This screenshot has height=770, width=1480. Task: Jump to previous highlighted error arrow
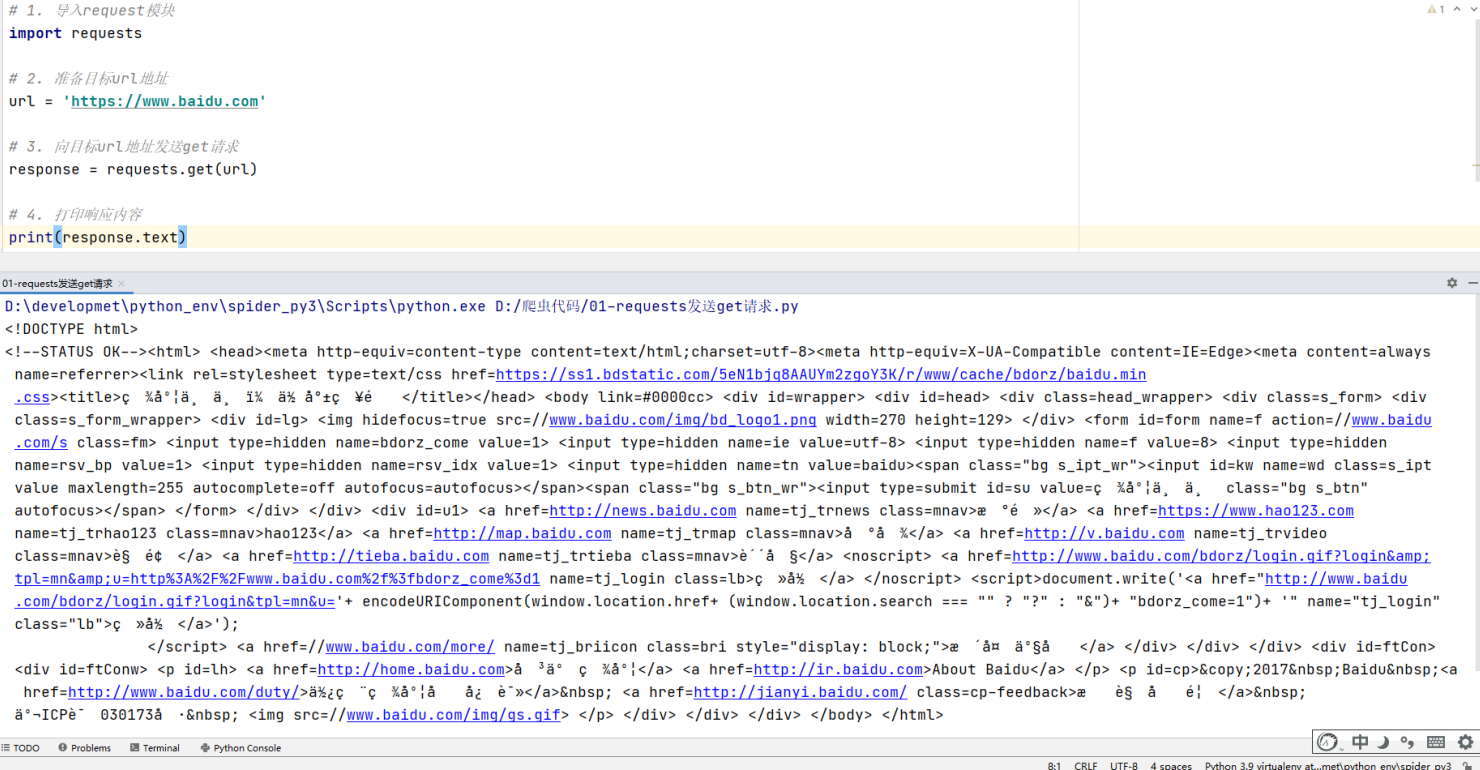1455,9
